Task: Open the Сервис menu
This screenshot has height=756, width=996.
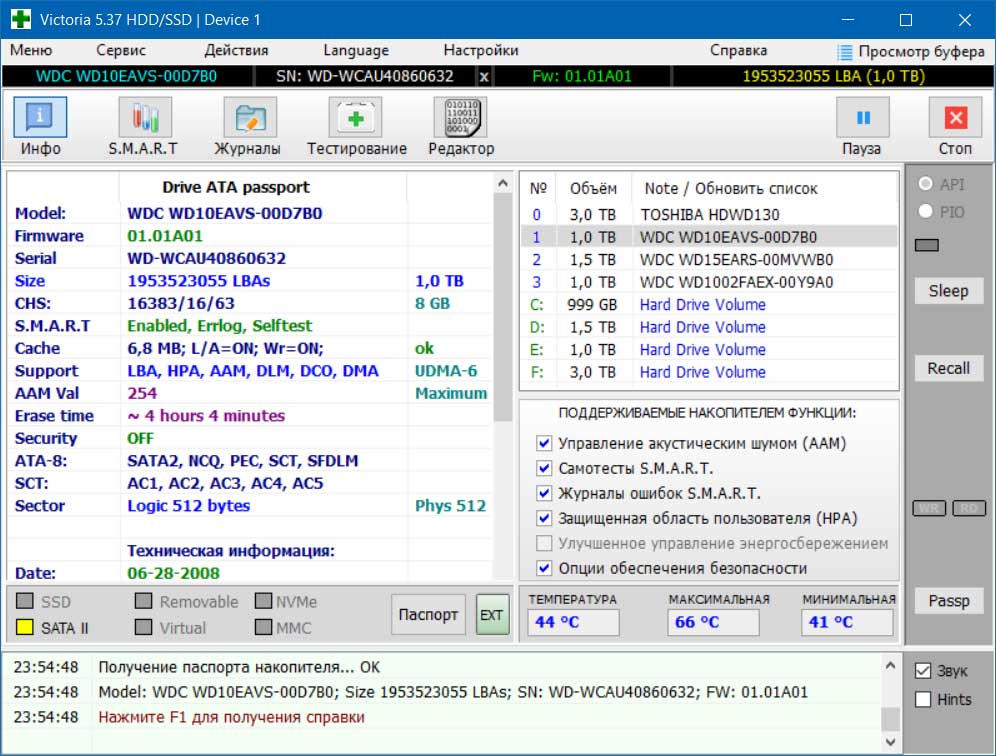Action: coord(121,50)
